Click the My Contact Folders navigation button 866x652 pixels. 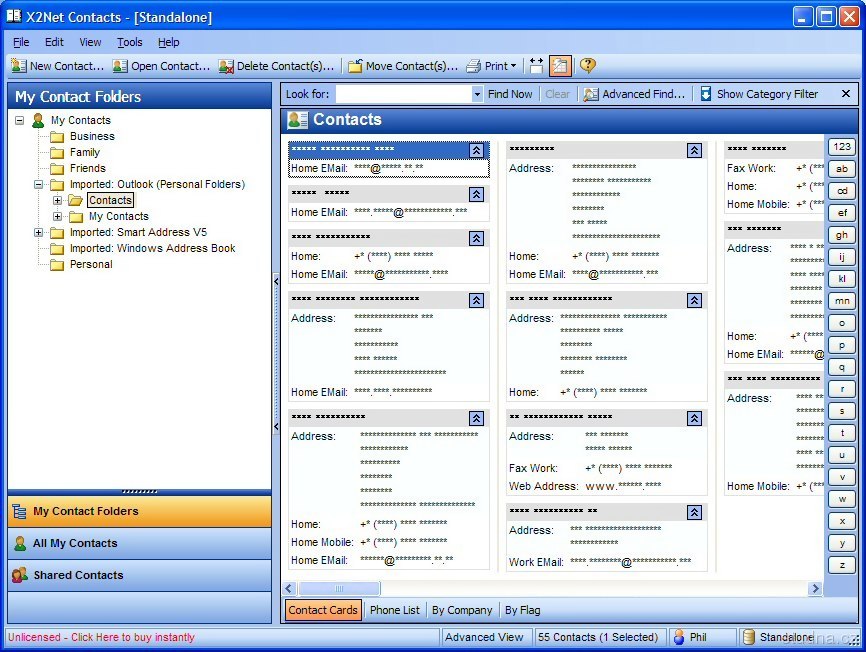click(x=139, y=511)
